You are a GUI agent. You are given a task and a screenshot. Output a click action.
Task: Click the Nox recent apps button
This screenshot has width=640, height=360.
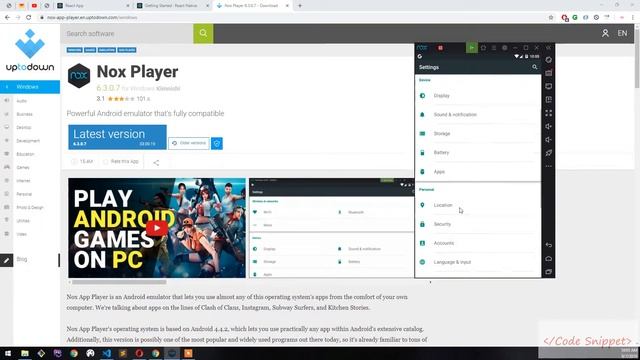(549, 272)
